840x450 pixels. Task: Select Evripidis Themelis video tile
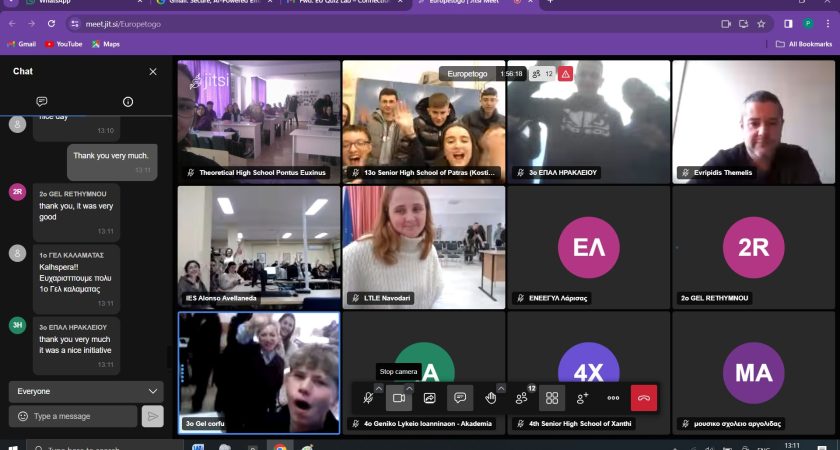(754, 122)
